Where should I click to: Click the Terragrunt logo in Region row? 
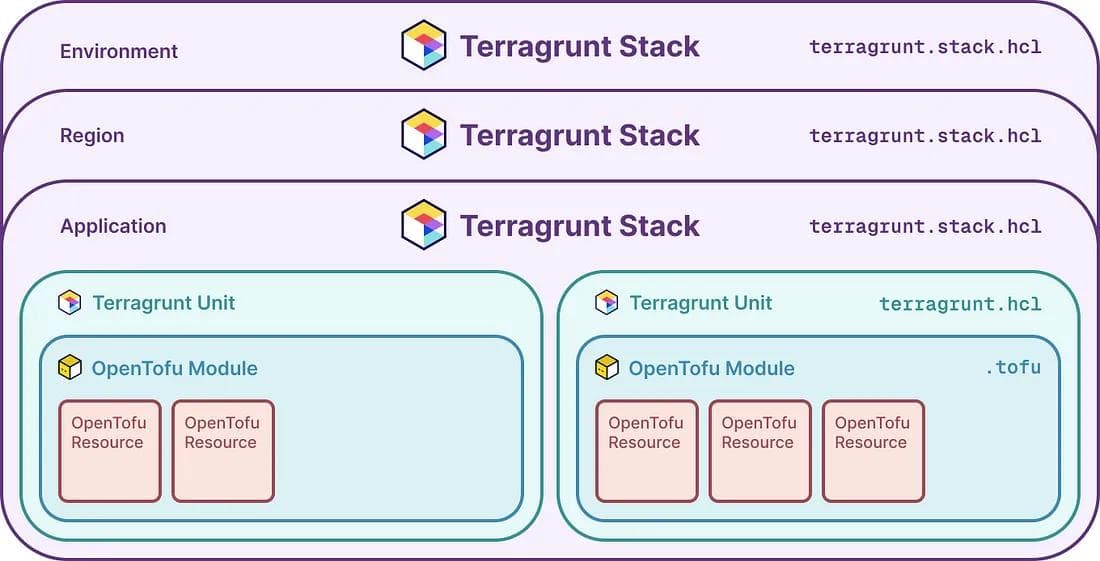coord(424,134)
